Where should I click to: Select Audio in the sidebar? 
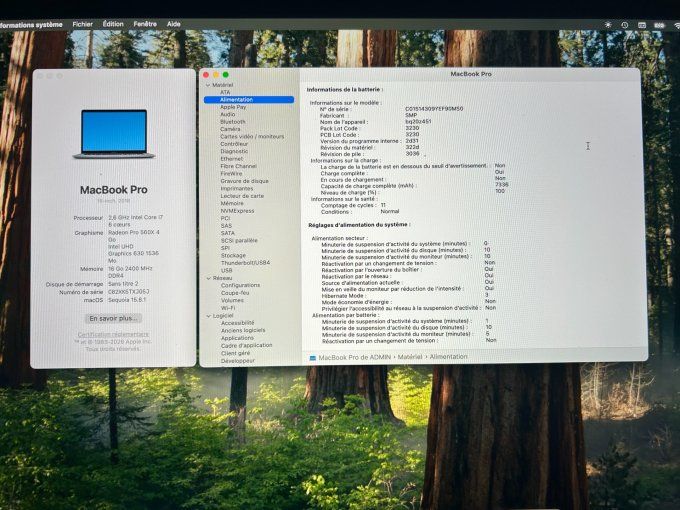[x=228, y=114]
